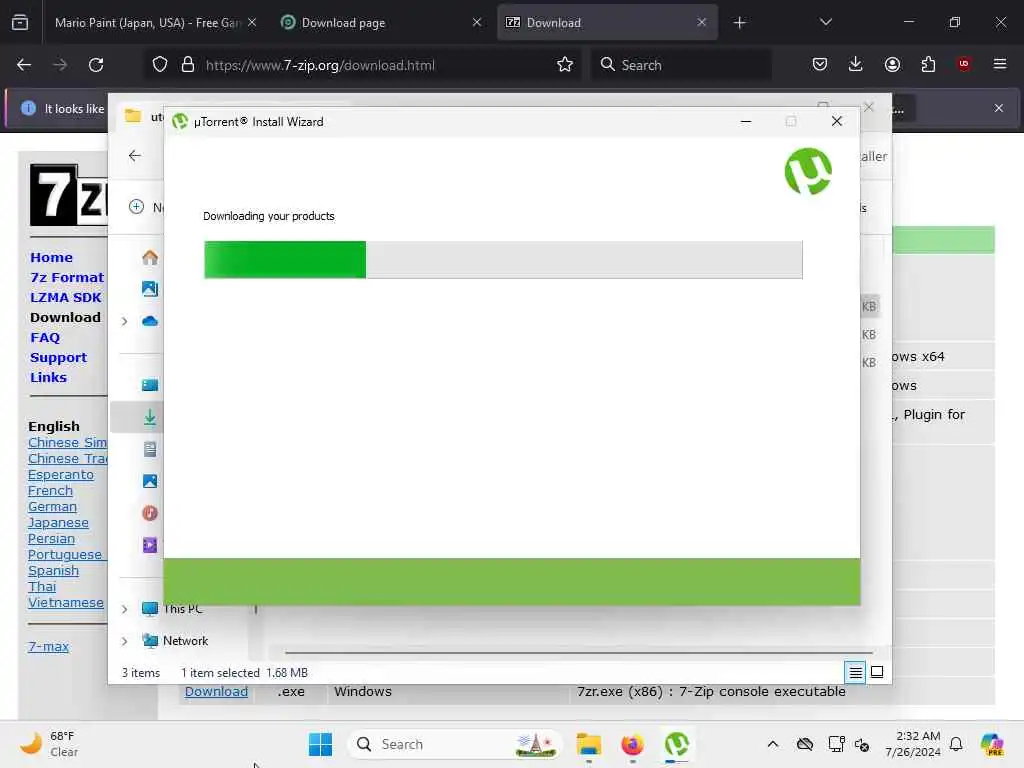Open Documents folder icon in Explorer sidebar
The width and height of the screenshot is (1024, 768).
click(150, 449)
